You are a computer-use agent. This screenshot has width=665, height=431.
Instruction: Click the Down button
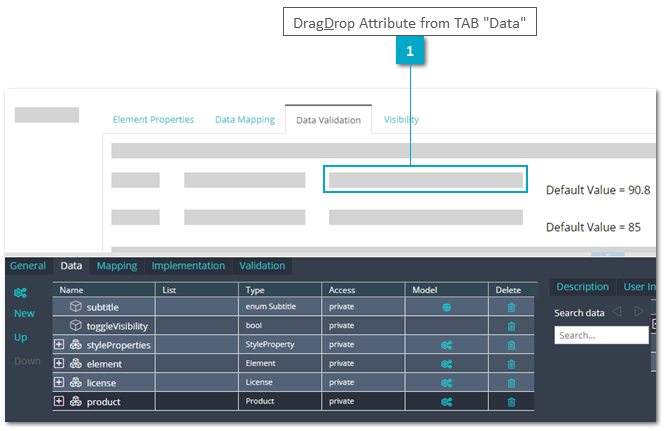(27, 361)
